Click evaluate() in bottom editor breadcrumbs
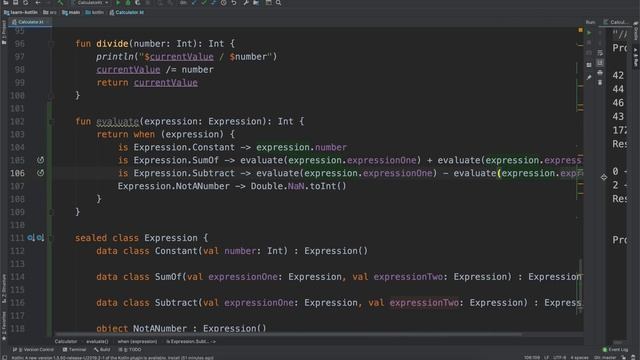 coord(97,341)
